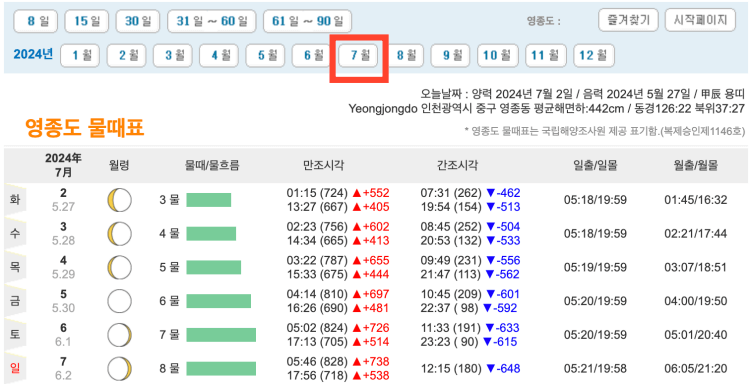
Task: Click the 월출/월몰 column header
Action: tap(695, 165)
